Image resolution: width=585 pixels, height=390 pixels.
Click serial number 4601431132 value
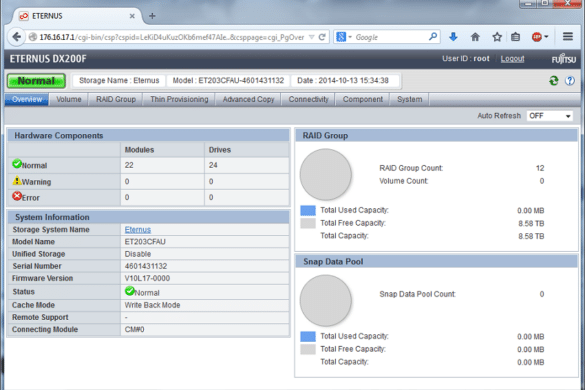pos(146,266)
